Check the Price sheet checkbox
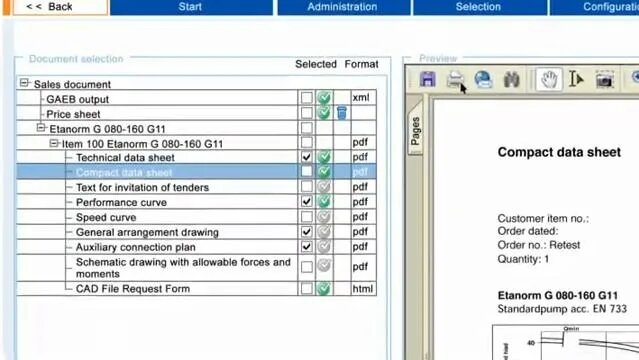The image size is (639, 360). pyautogui.click(x=306, y=113)
